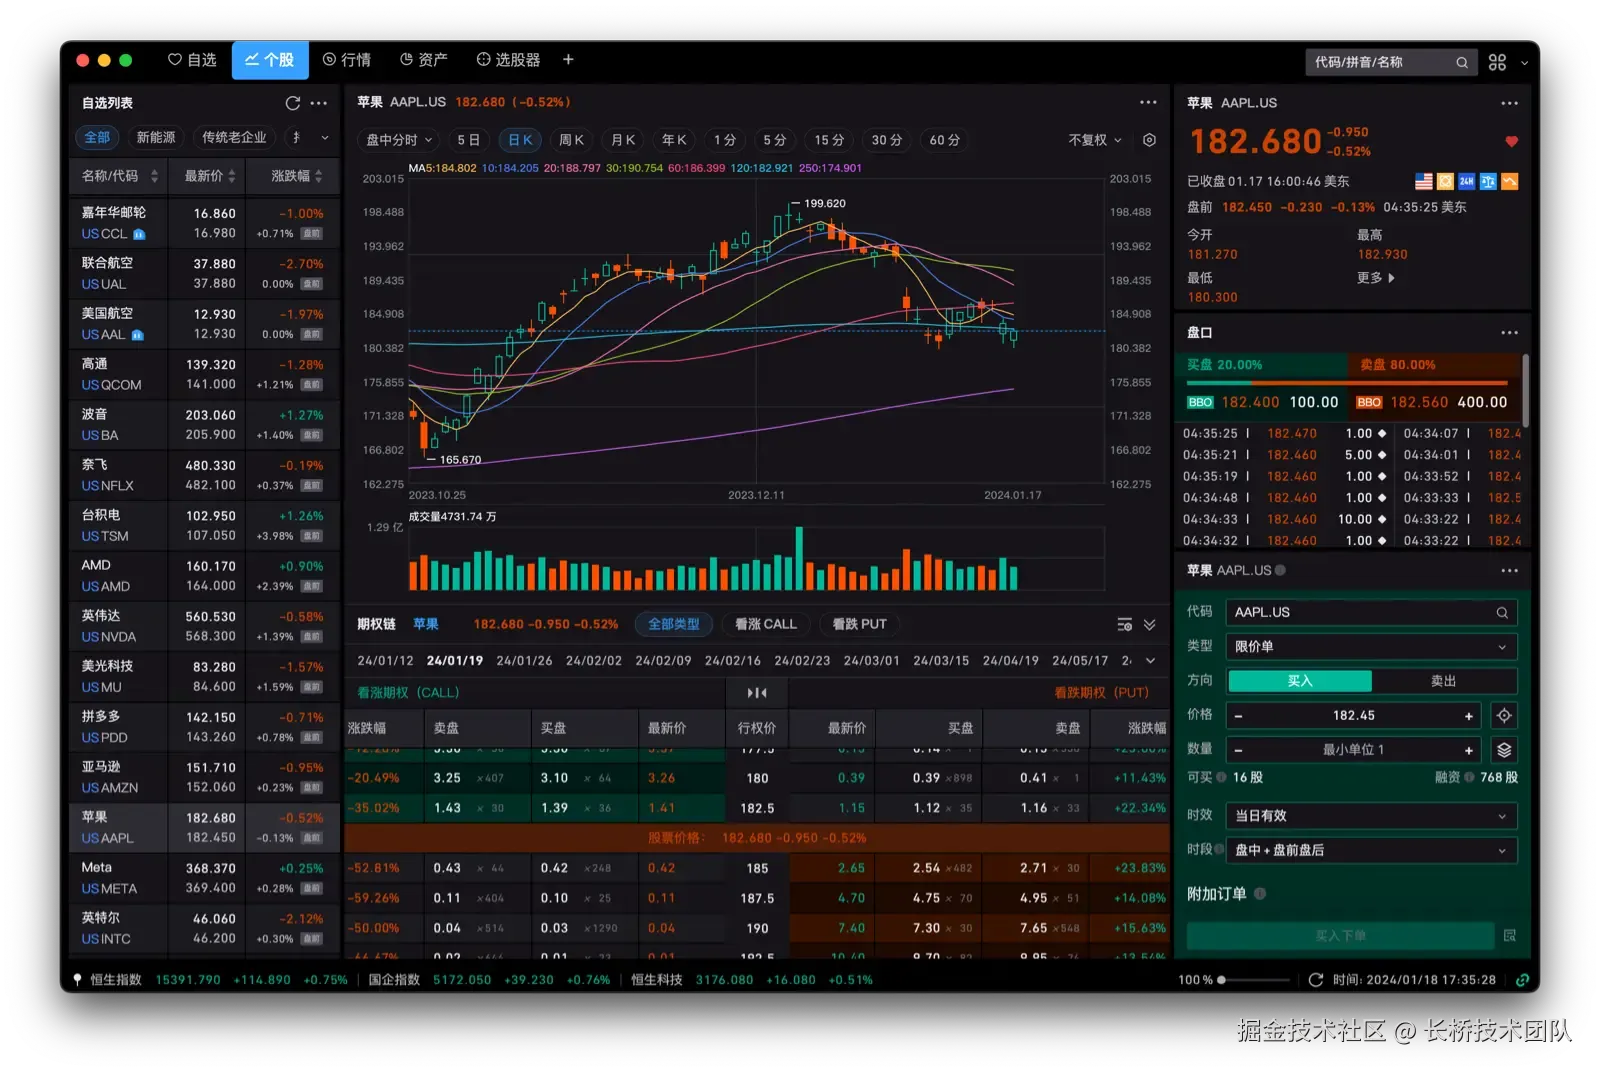Select 买入 buy direction

click(x=1299, y=681)
